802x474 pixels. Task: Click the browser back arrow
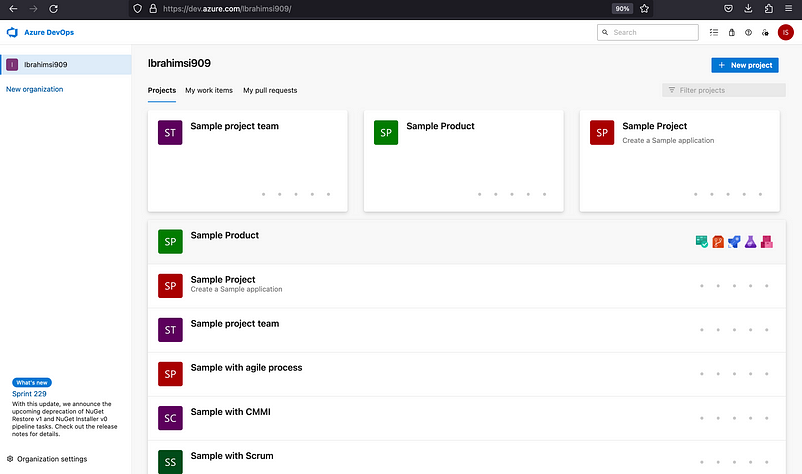pos(13,9)
